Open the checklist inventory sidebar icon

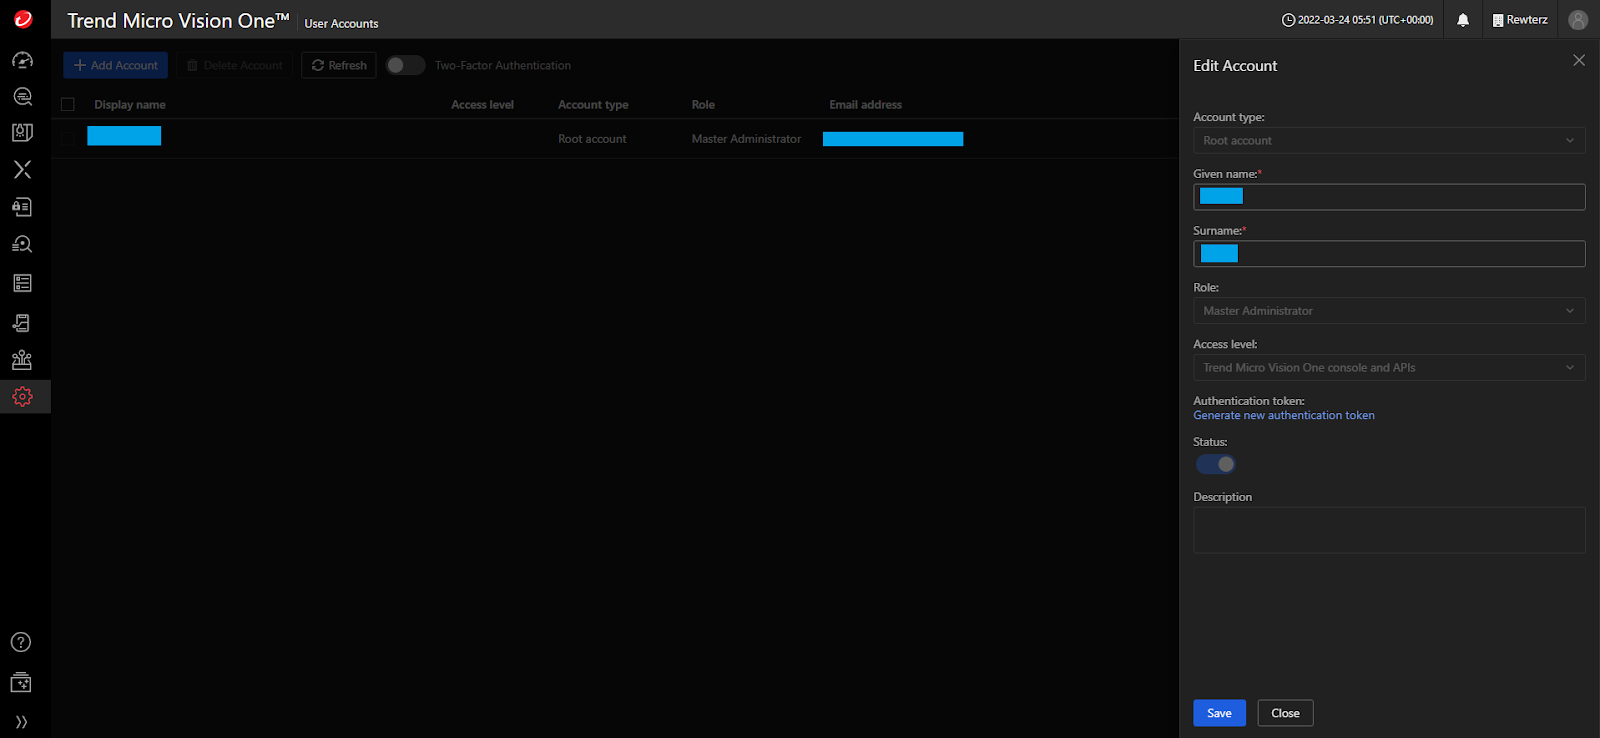tap(22, 283)
